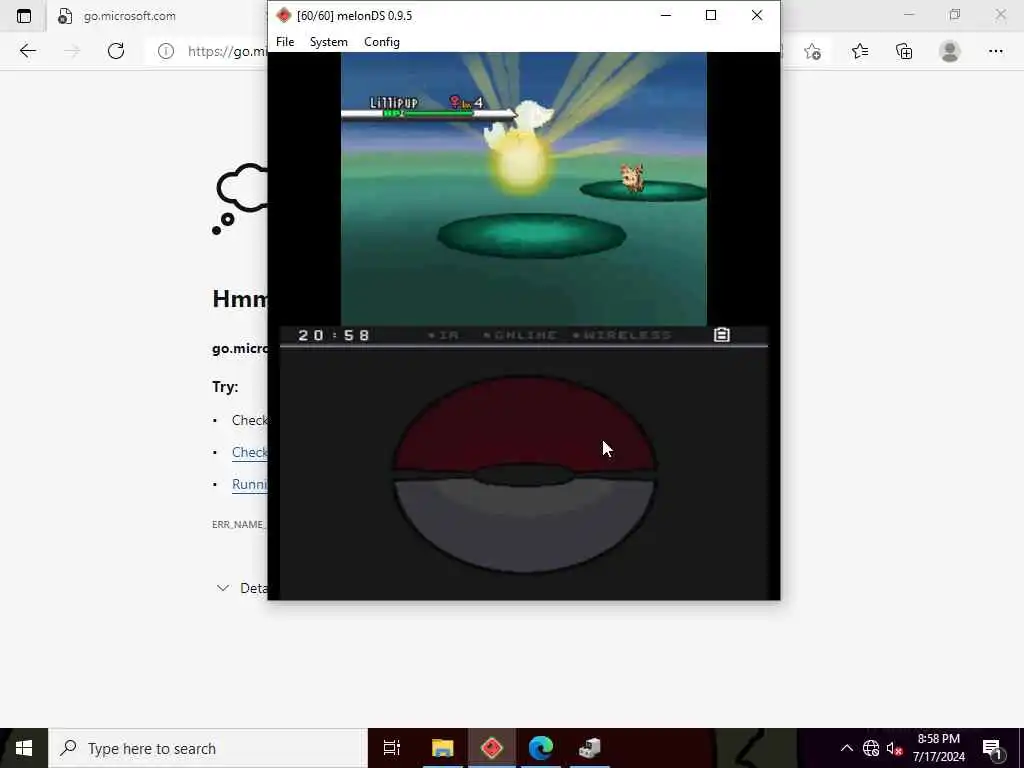Image resolution: width=1024 pixels, height=768 pixels.
Task: Switch to Microsoft Edge via taskbar icon
Action: 541,748
